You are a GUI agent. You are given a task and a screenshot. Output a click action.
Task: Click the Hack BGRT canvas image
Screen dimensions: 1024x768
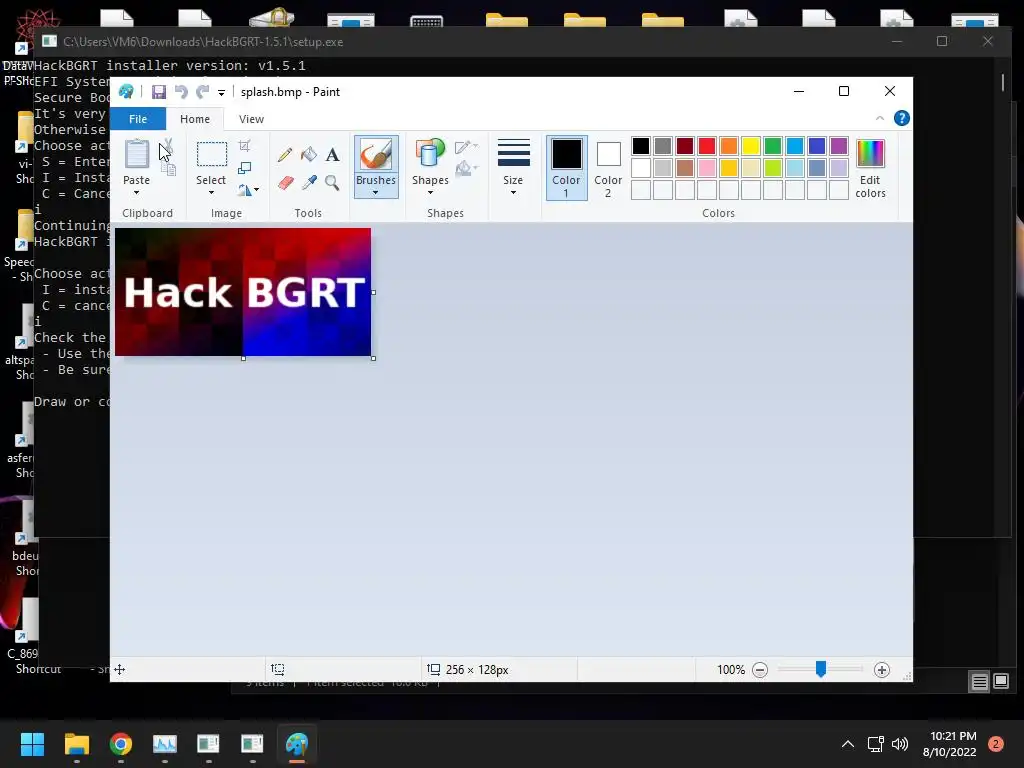tap(243, 292)
